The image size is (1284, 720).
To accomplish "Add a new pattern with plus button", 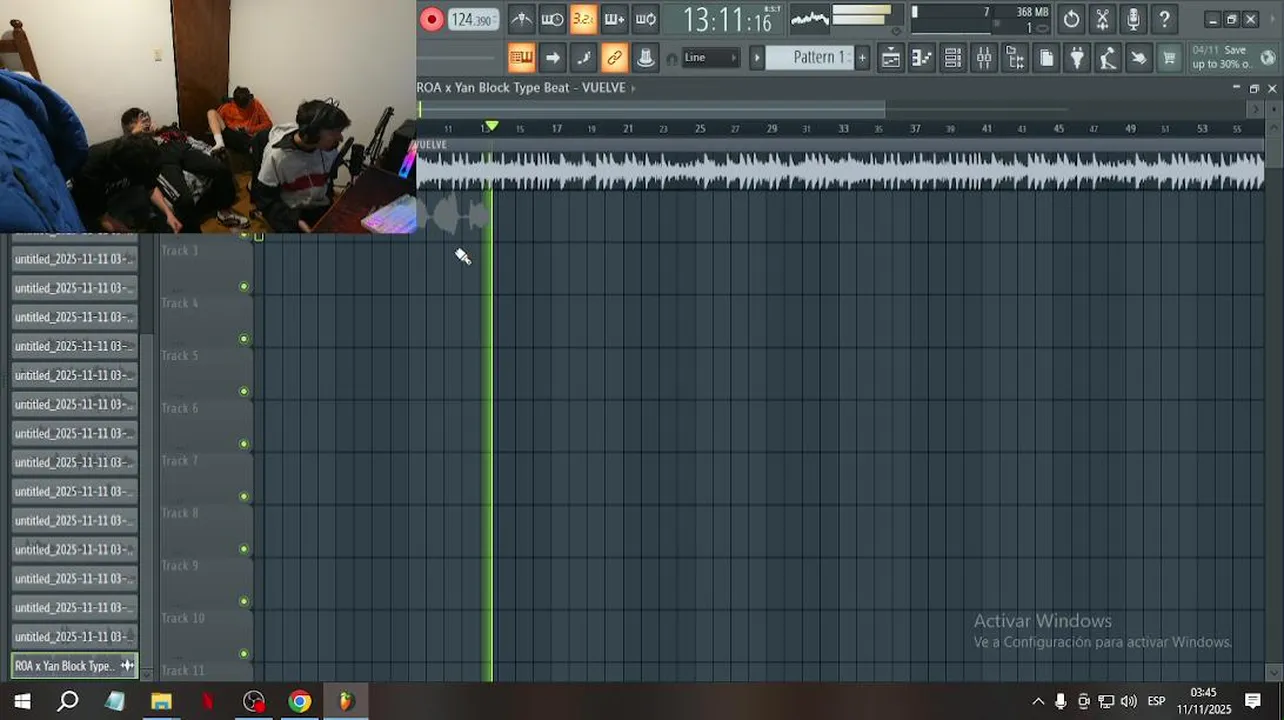I will point(862,58).
